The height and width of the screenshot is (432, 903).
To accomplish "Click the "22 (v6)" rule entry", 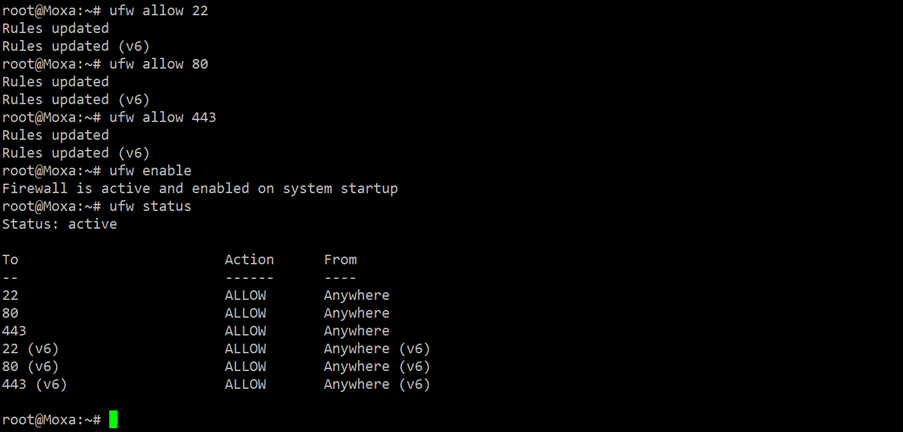I will tap(30, 349).
